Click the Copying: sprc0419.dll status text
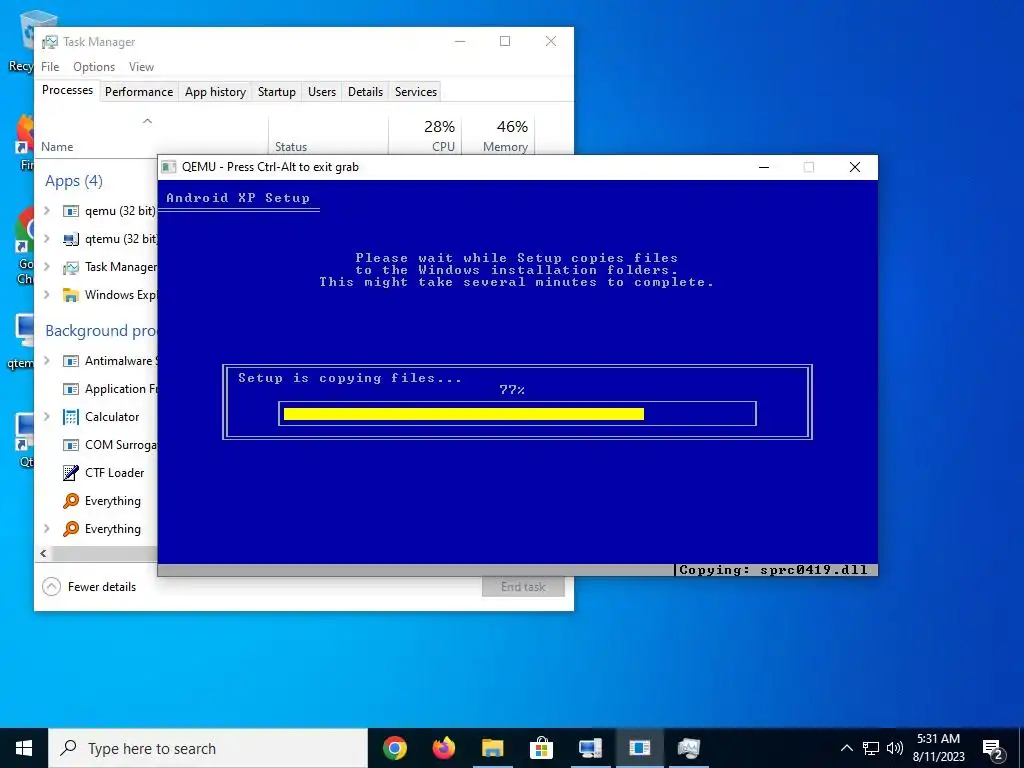This screenshot has width=1024, height=768. pos(773,569)
